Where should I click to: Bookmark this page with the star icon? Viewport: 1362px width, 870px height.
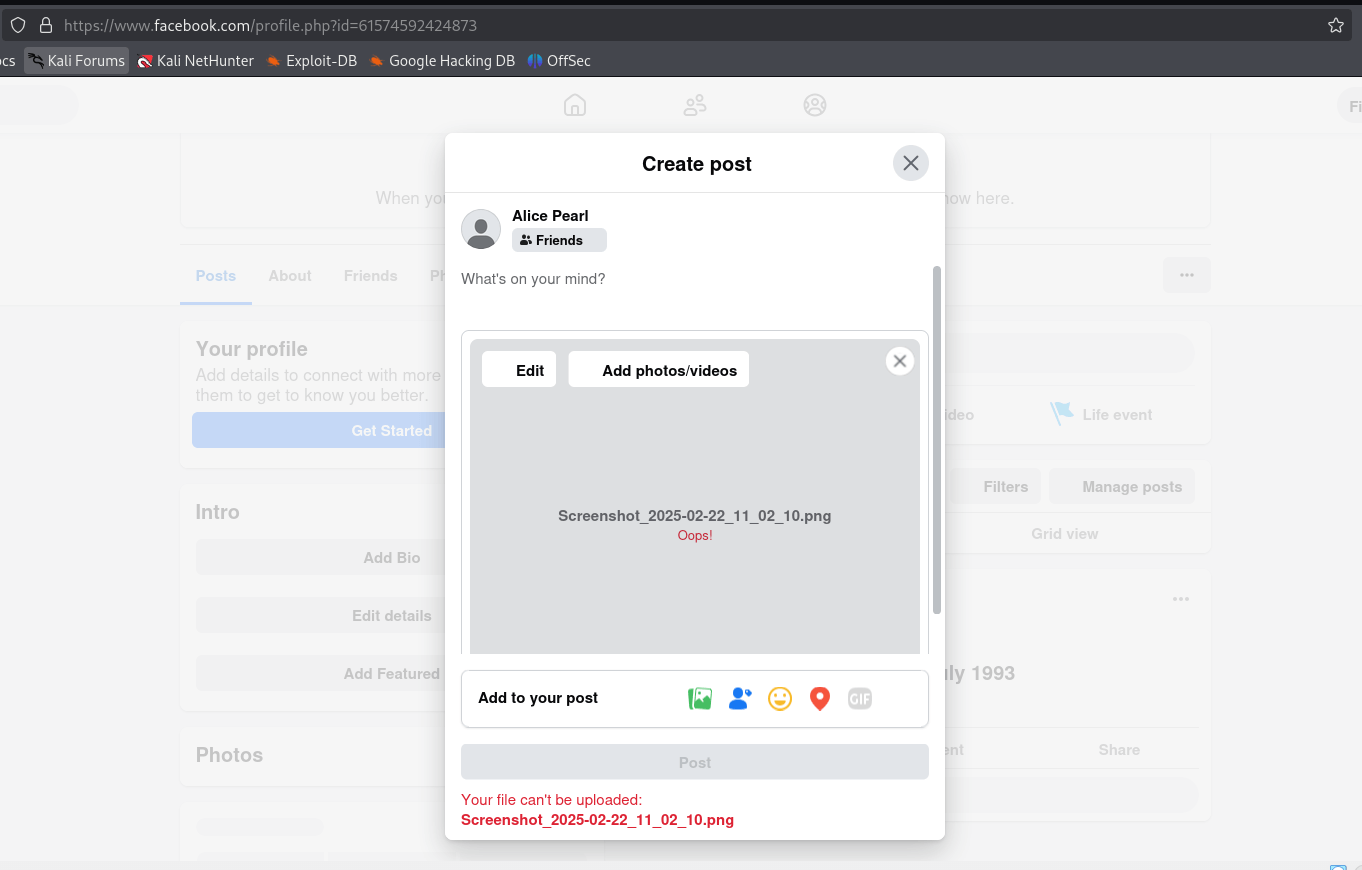(1336, 25)
